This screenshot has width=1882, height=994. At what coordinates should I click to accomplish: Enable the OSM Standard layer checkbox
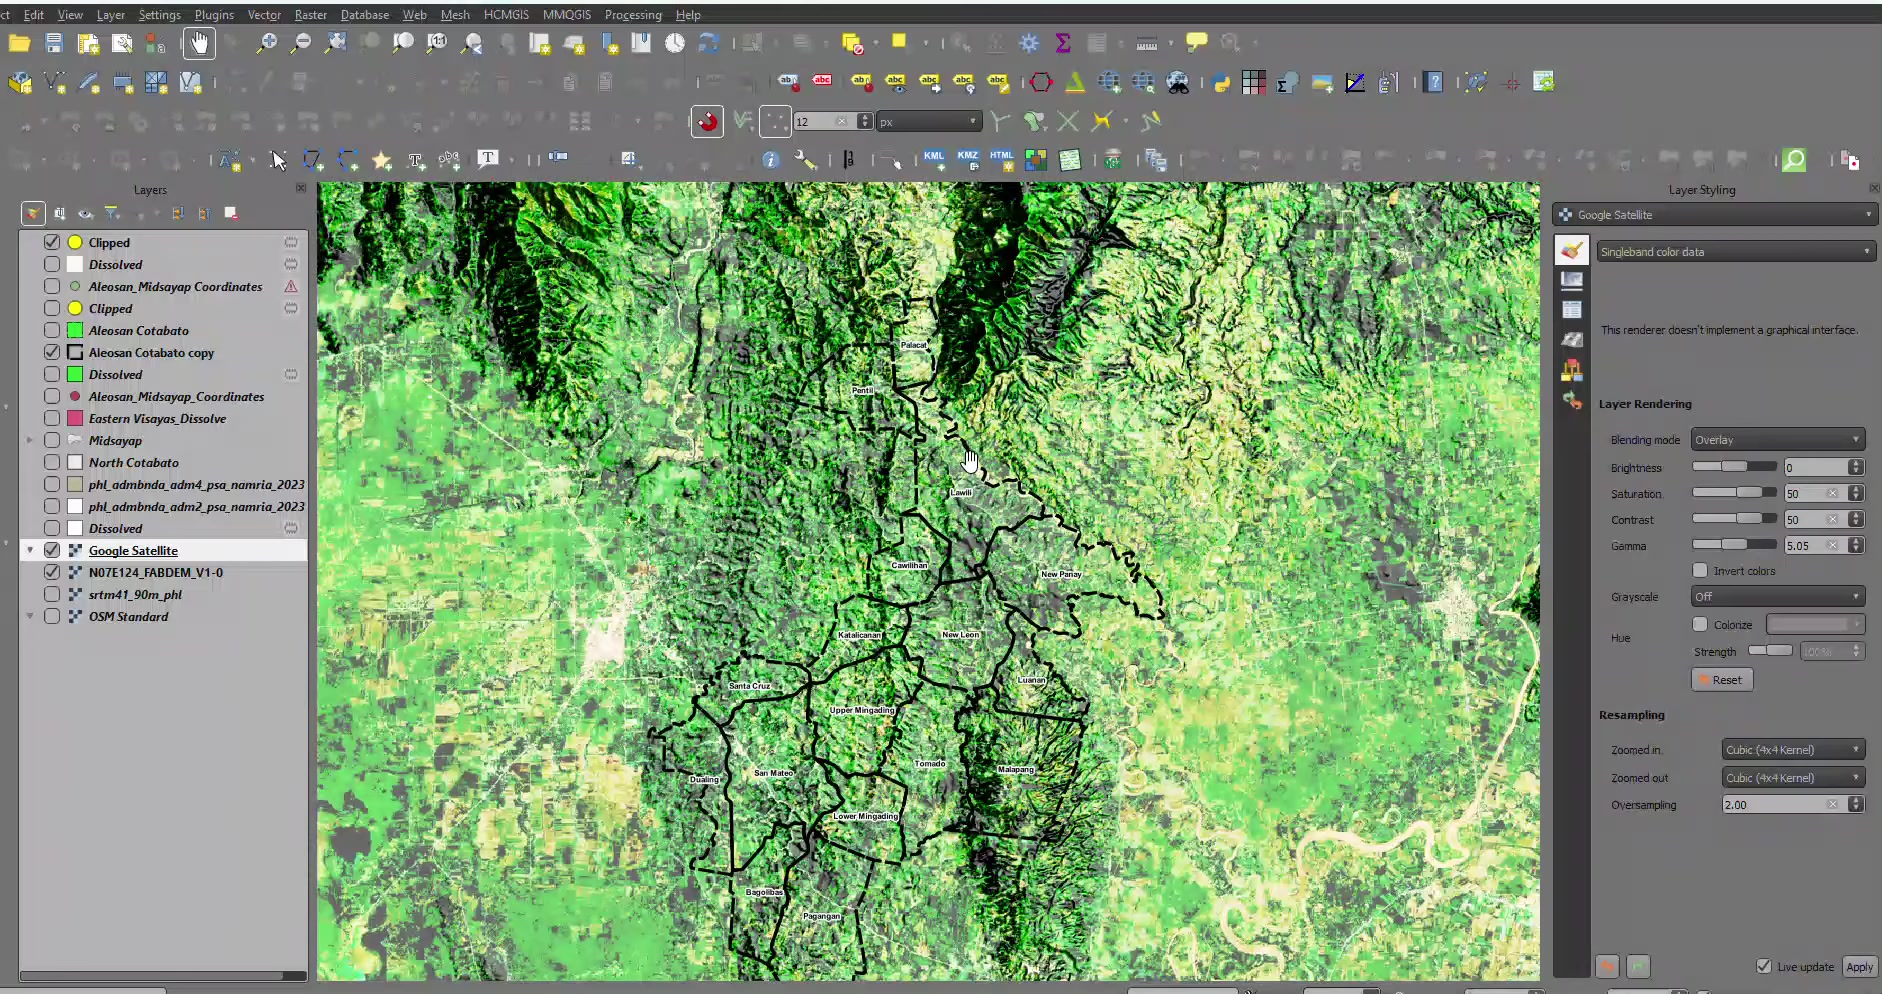(52, 616)
